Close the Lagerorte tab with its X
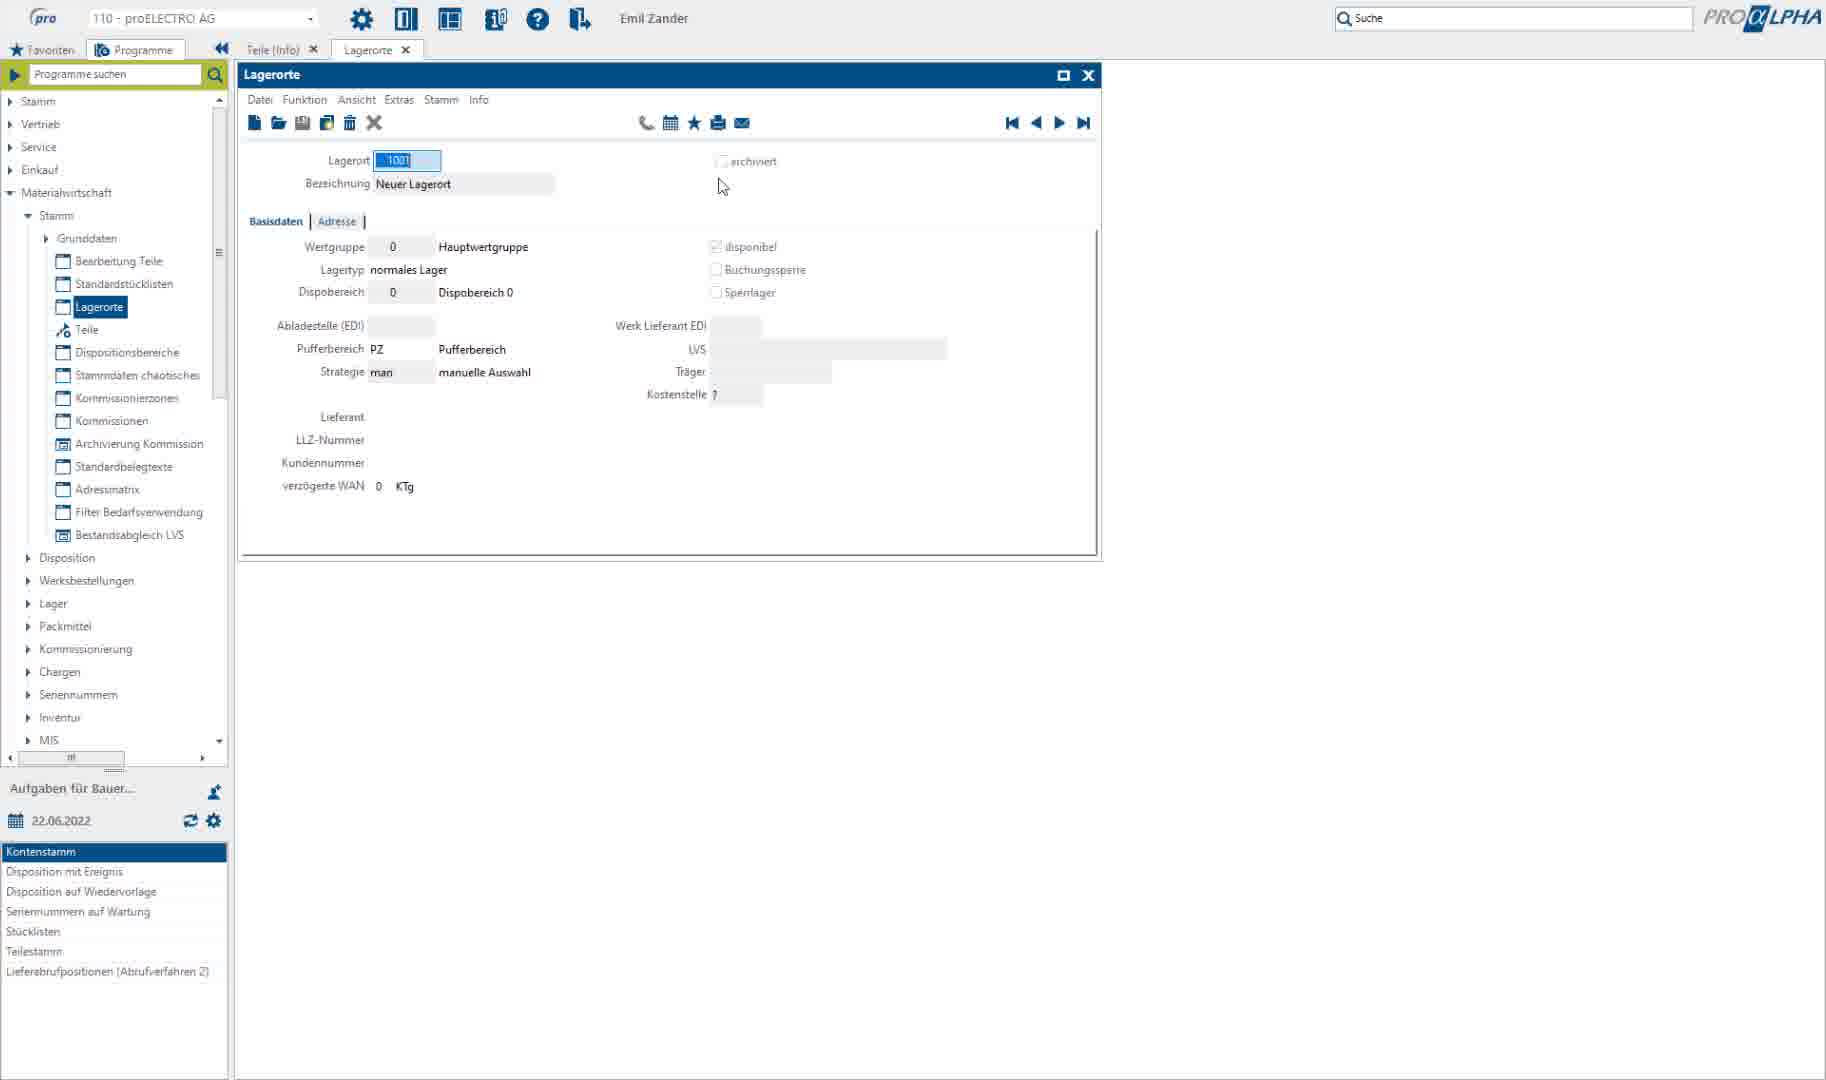This screenshot has height=1080, width=1826. (x=405, y=50)
